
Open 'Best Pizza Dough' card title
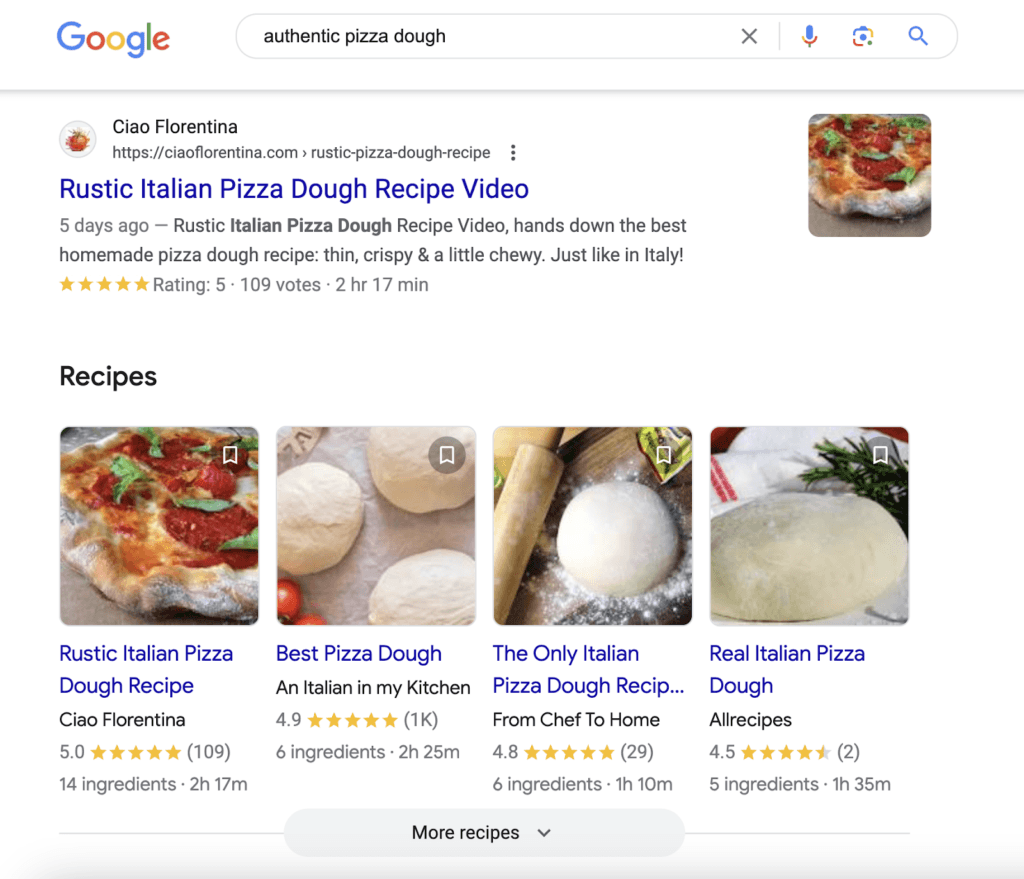tap(359, 654)
